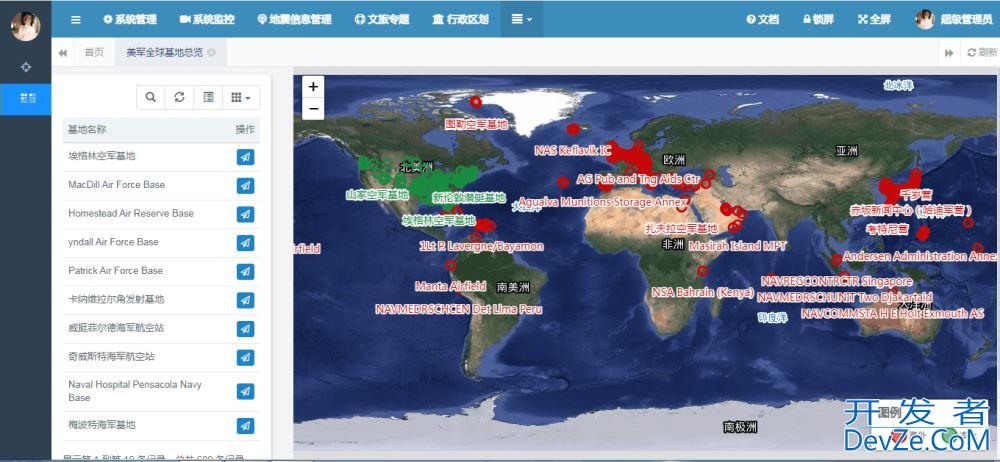Toggle table card view icon
The image size is (1000, 462).
pos(208,97)
